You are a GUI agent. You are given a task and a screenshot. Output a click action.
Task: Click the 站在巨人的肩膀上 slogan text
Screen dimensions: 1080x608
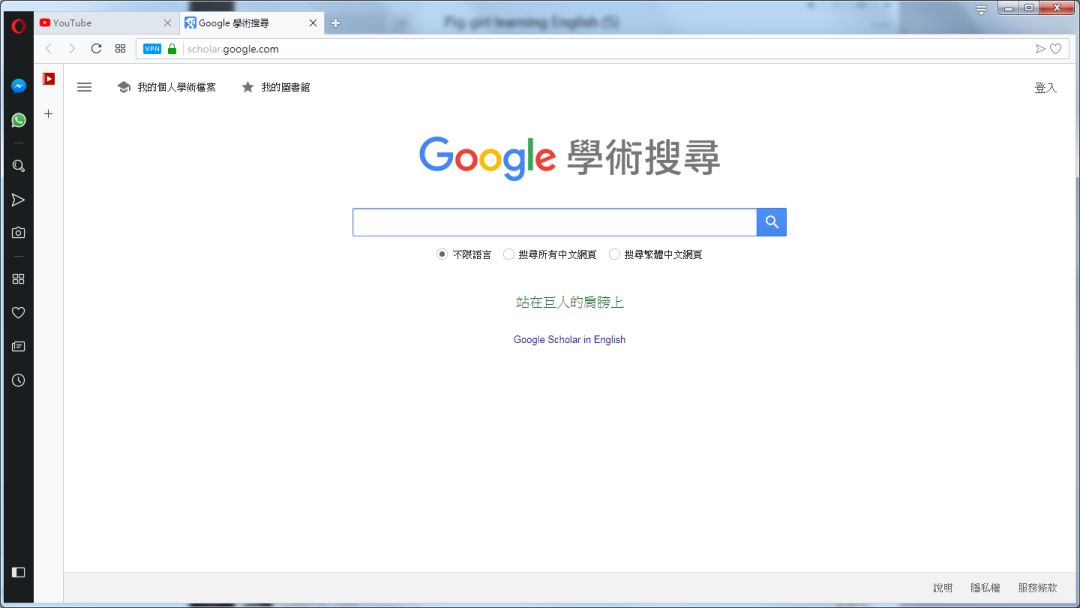click(x=570, y=302)
